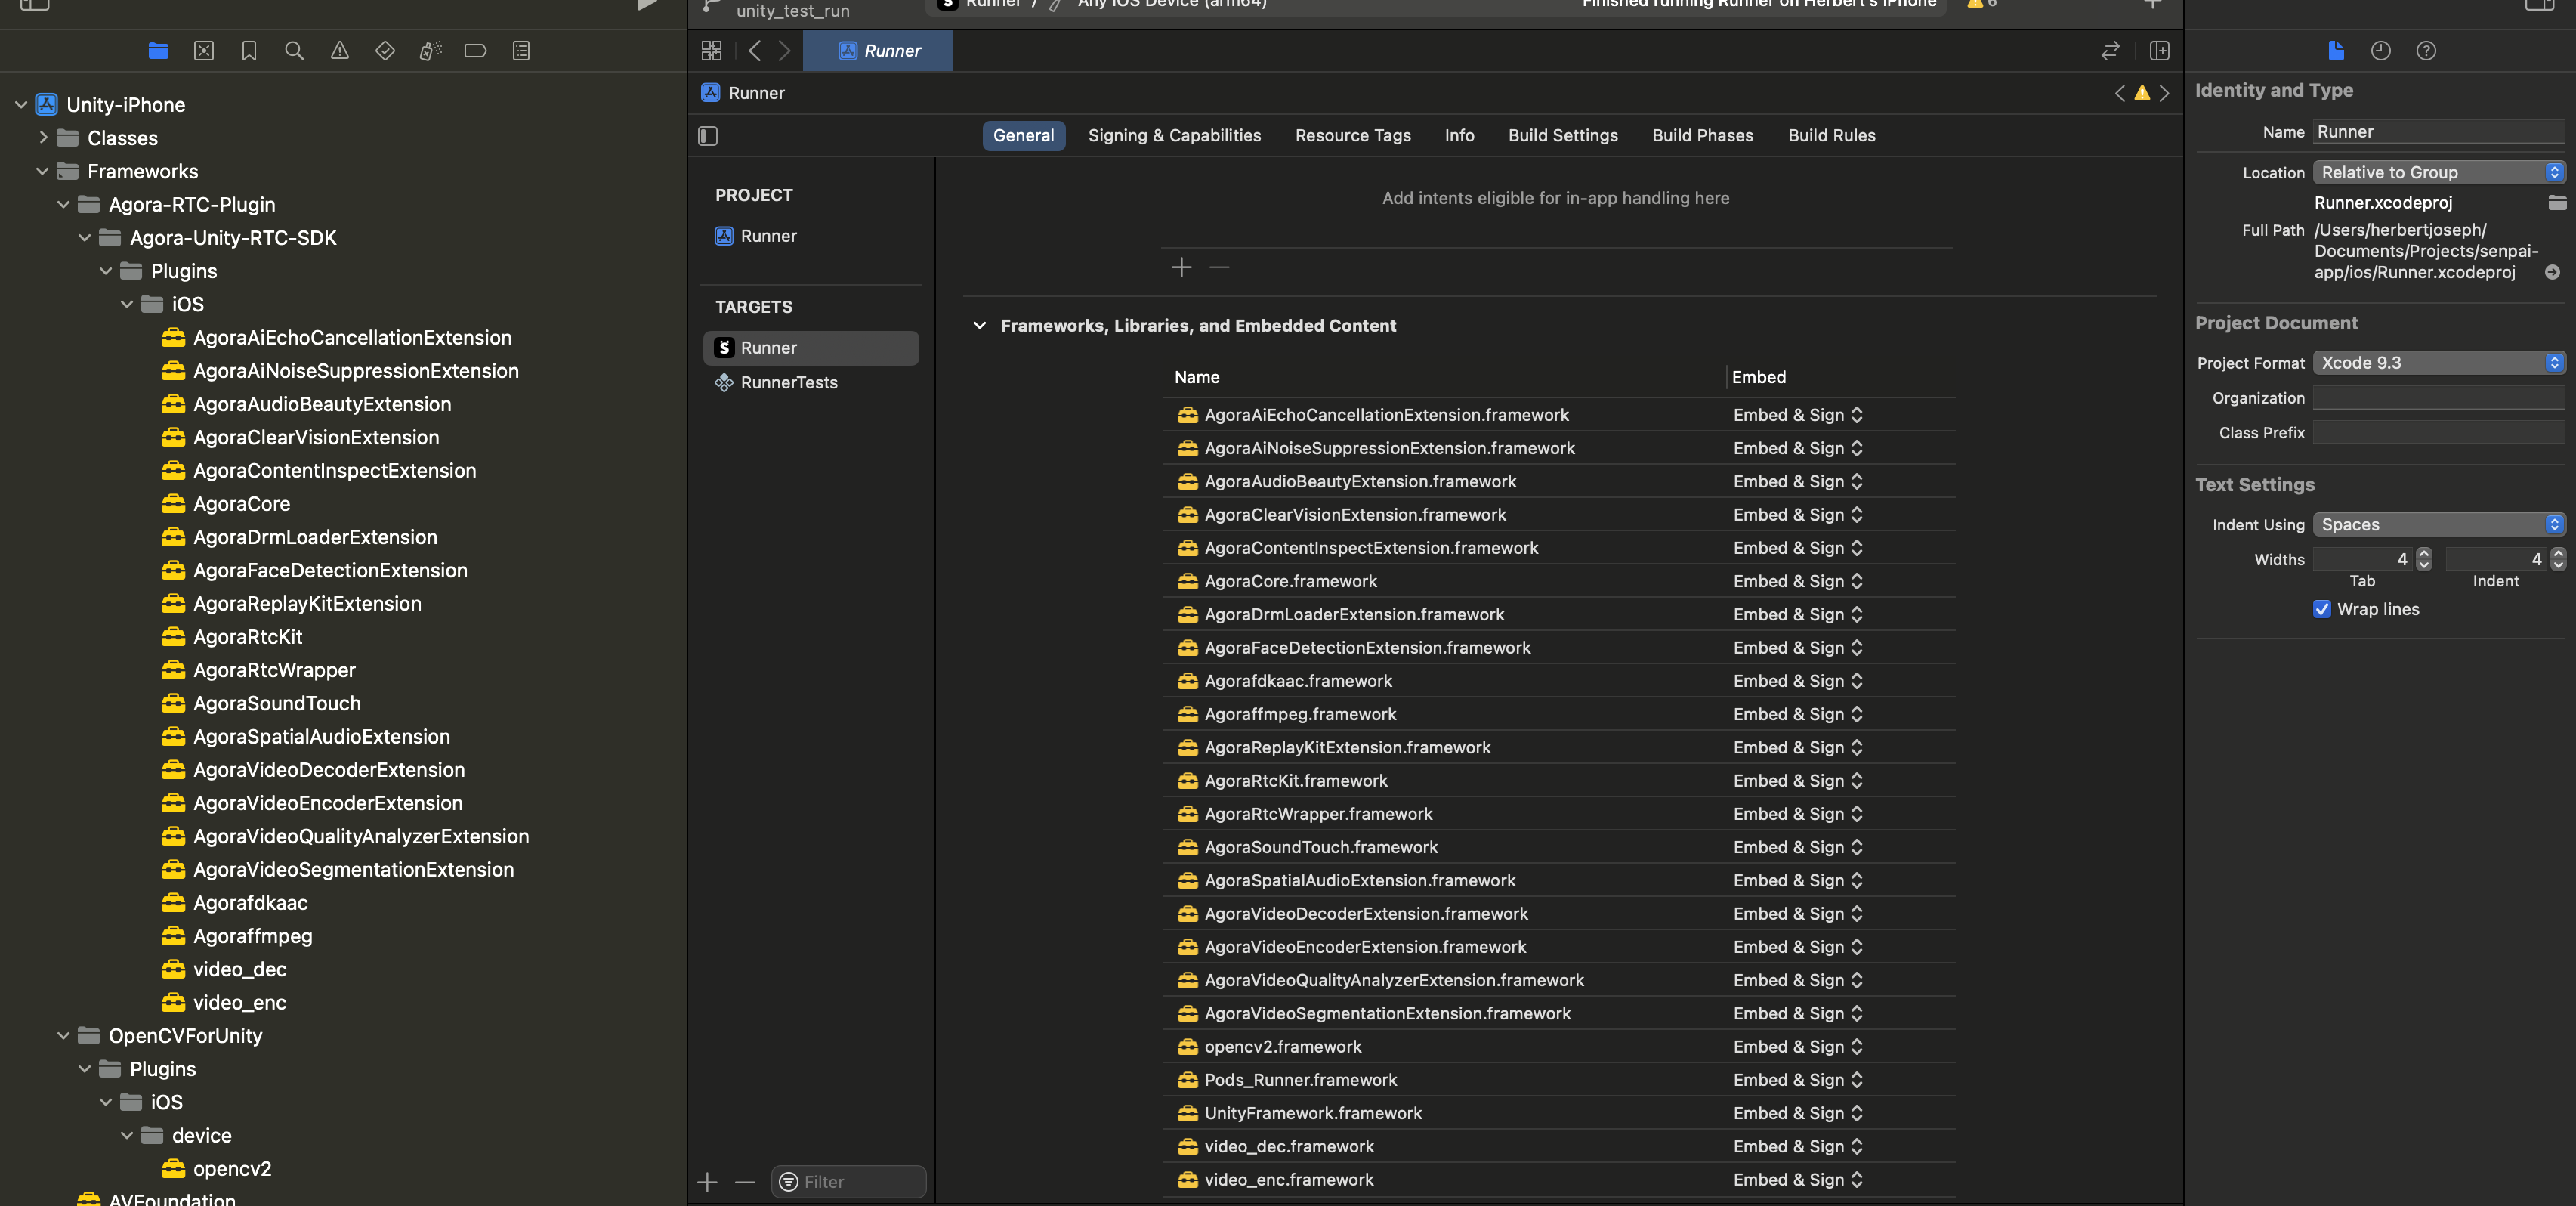Open the Issue navigator warning icon
The height and width of the screenshot is (1206, 2576).
[340, 51]
